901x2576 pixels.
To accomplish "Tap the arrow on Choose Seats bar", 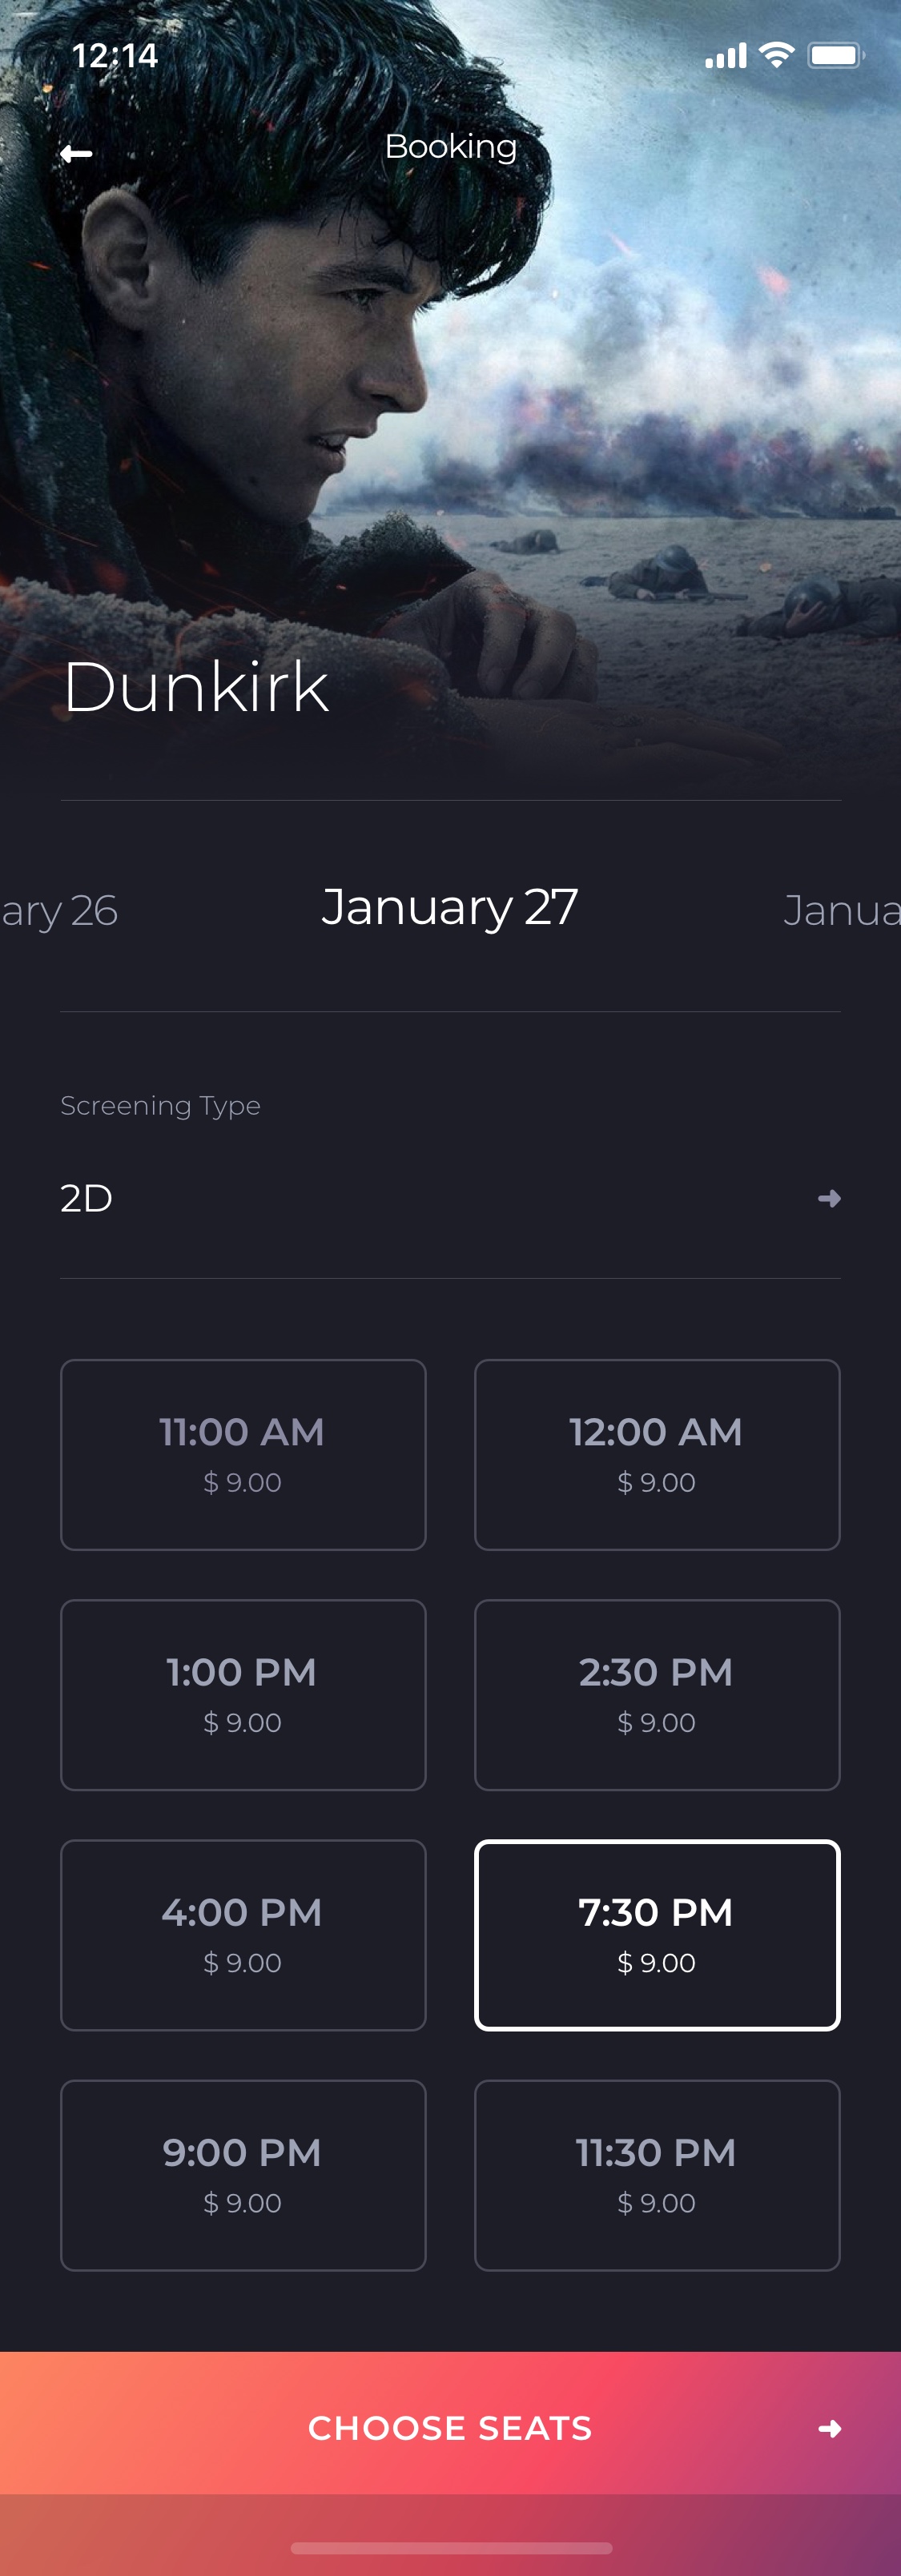I will [830, 2428].
